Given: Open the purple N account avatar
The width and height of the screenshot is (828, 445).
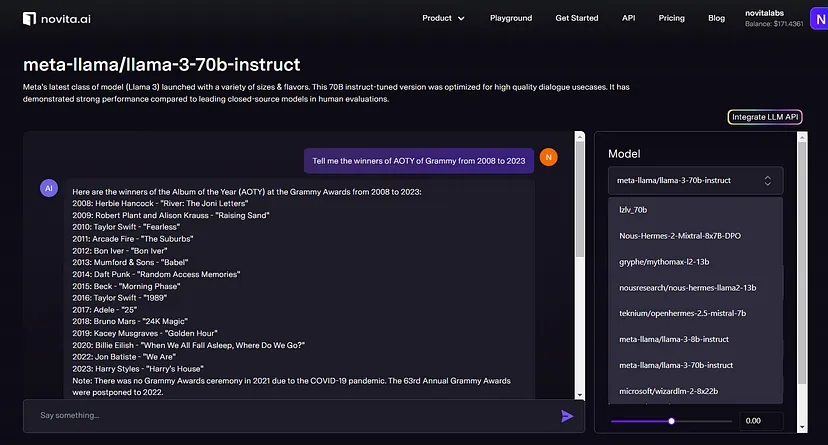Looking at the screenshot, I should (820, 20).
